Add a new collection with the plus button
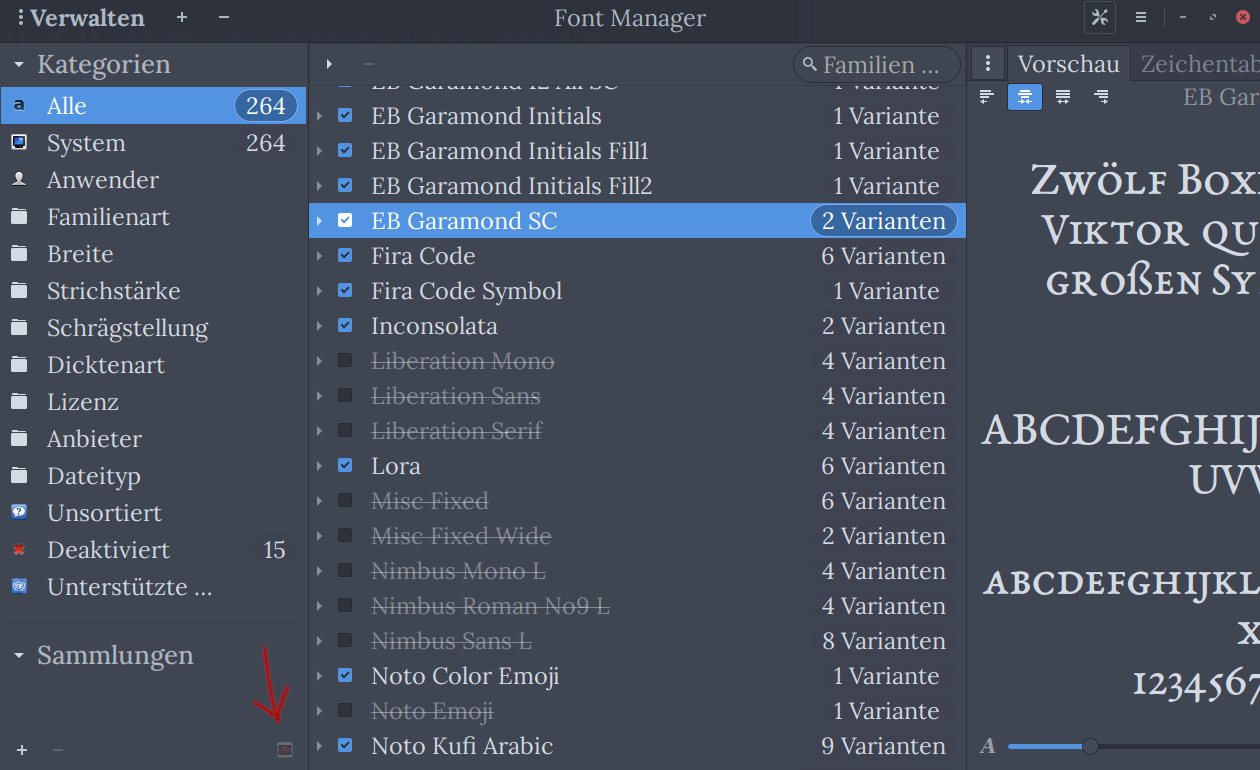This screenshot has height=770, width=1260. click(x=21, y=749)
